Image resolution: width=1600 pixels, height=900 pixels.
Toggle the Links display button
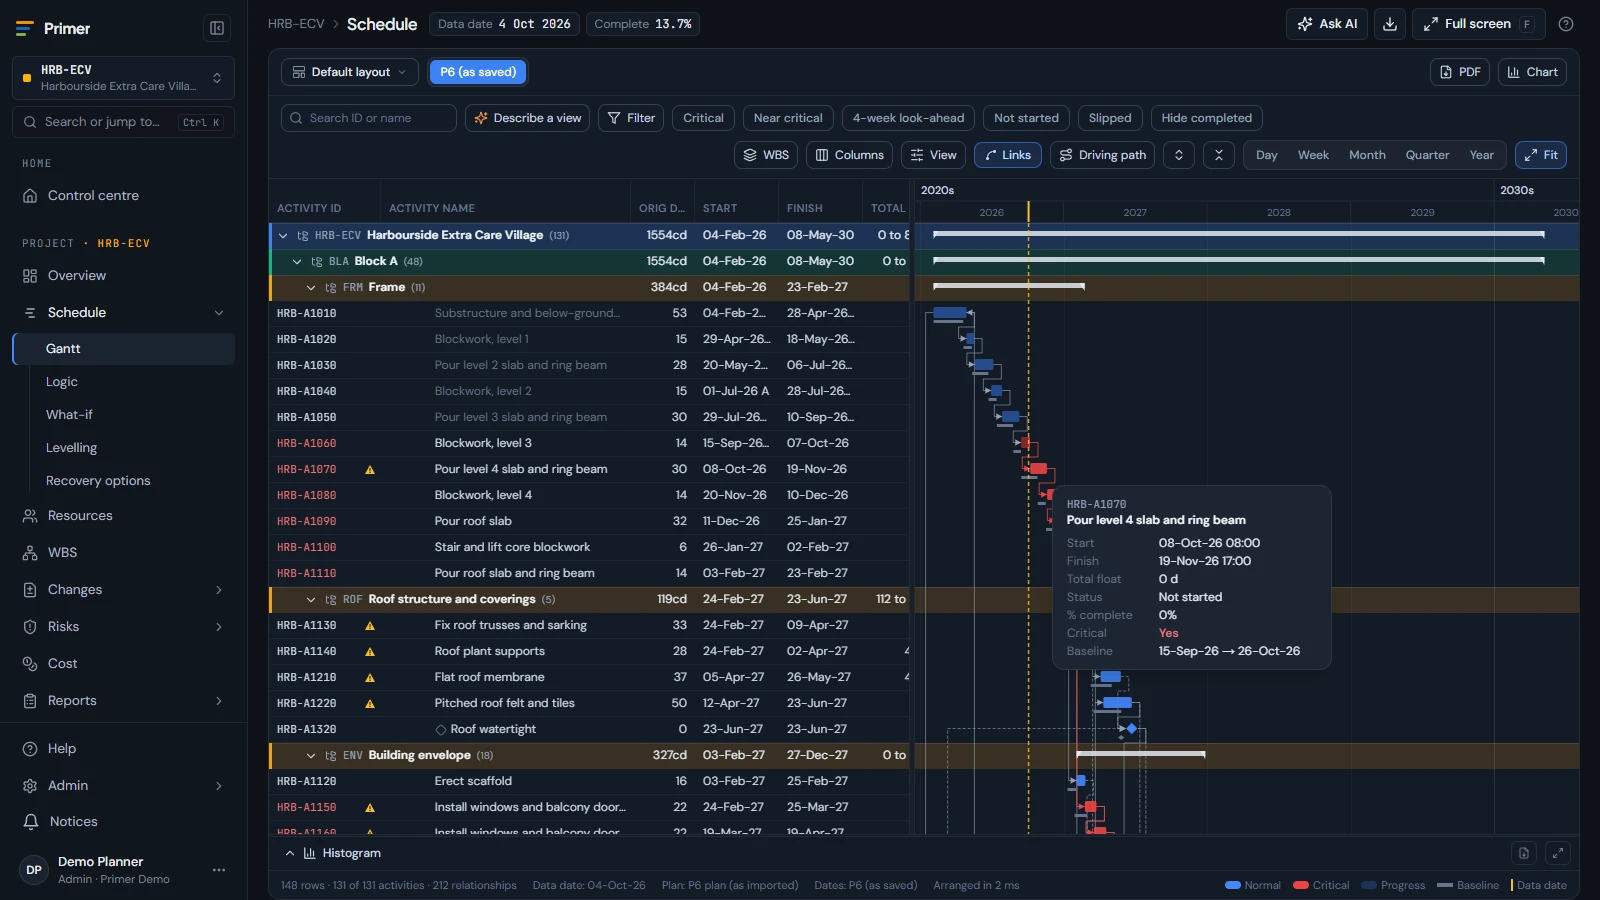(x=1008, y=155)
